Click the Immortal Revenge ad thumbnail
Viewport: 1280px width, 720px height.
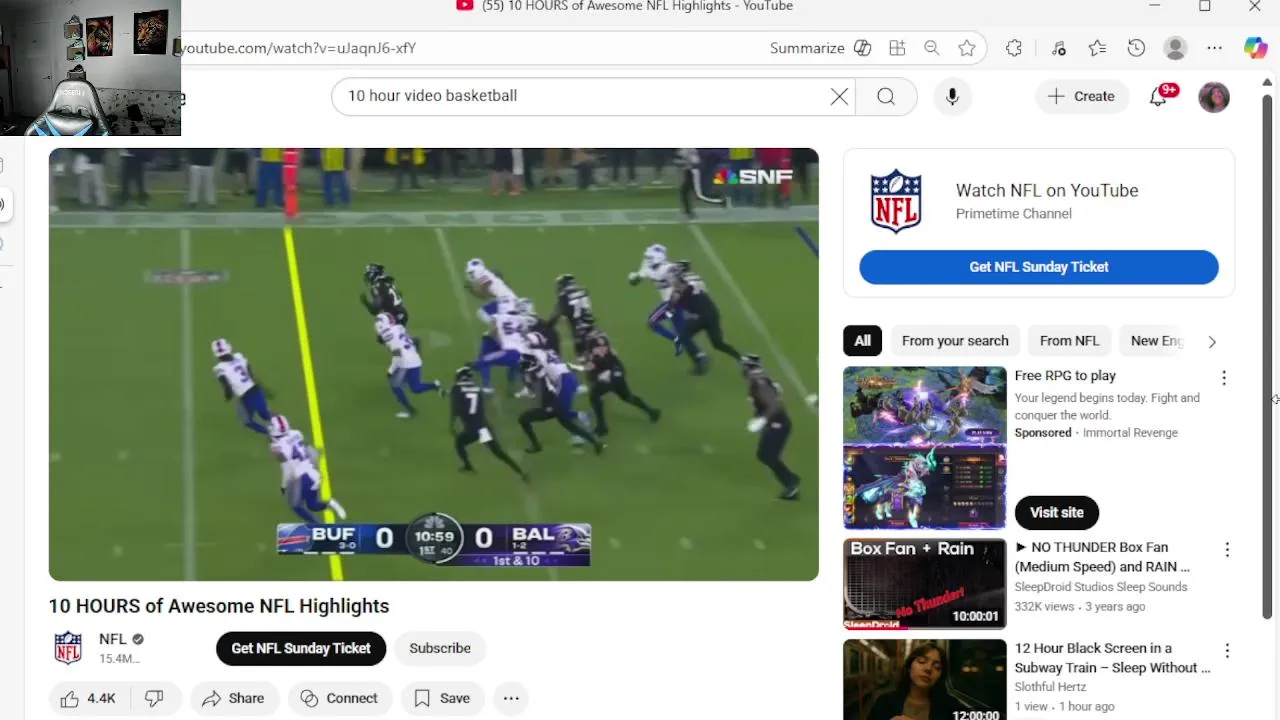point(925,448)
